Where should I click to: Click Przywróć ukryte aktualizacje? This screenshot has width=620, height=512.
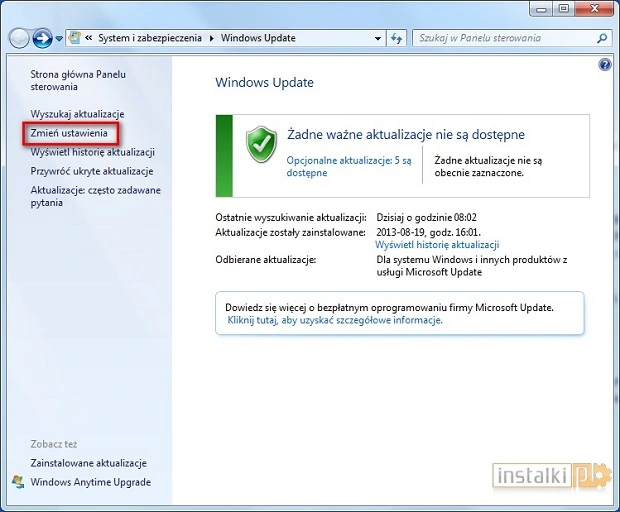92,171
